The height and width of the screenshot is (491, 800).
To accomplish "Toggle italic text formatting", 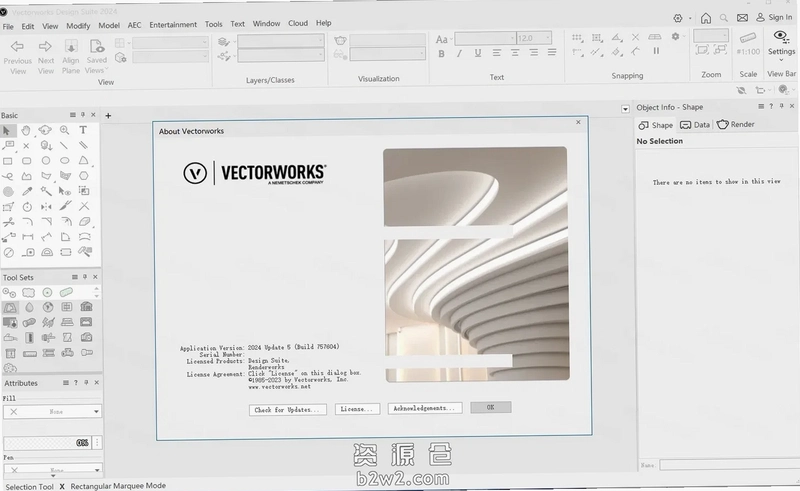I will (459, 53).
